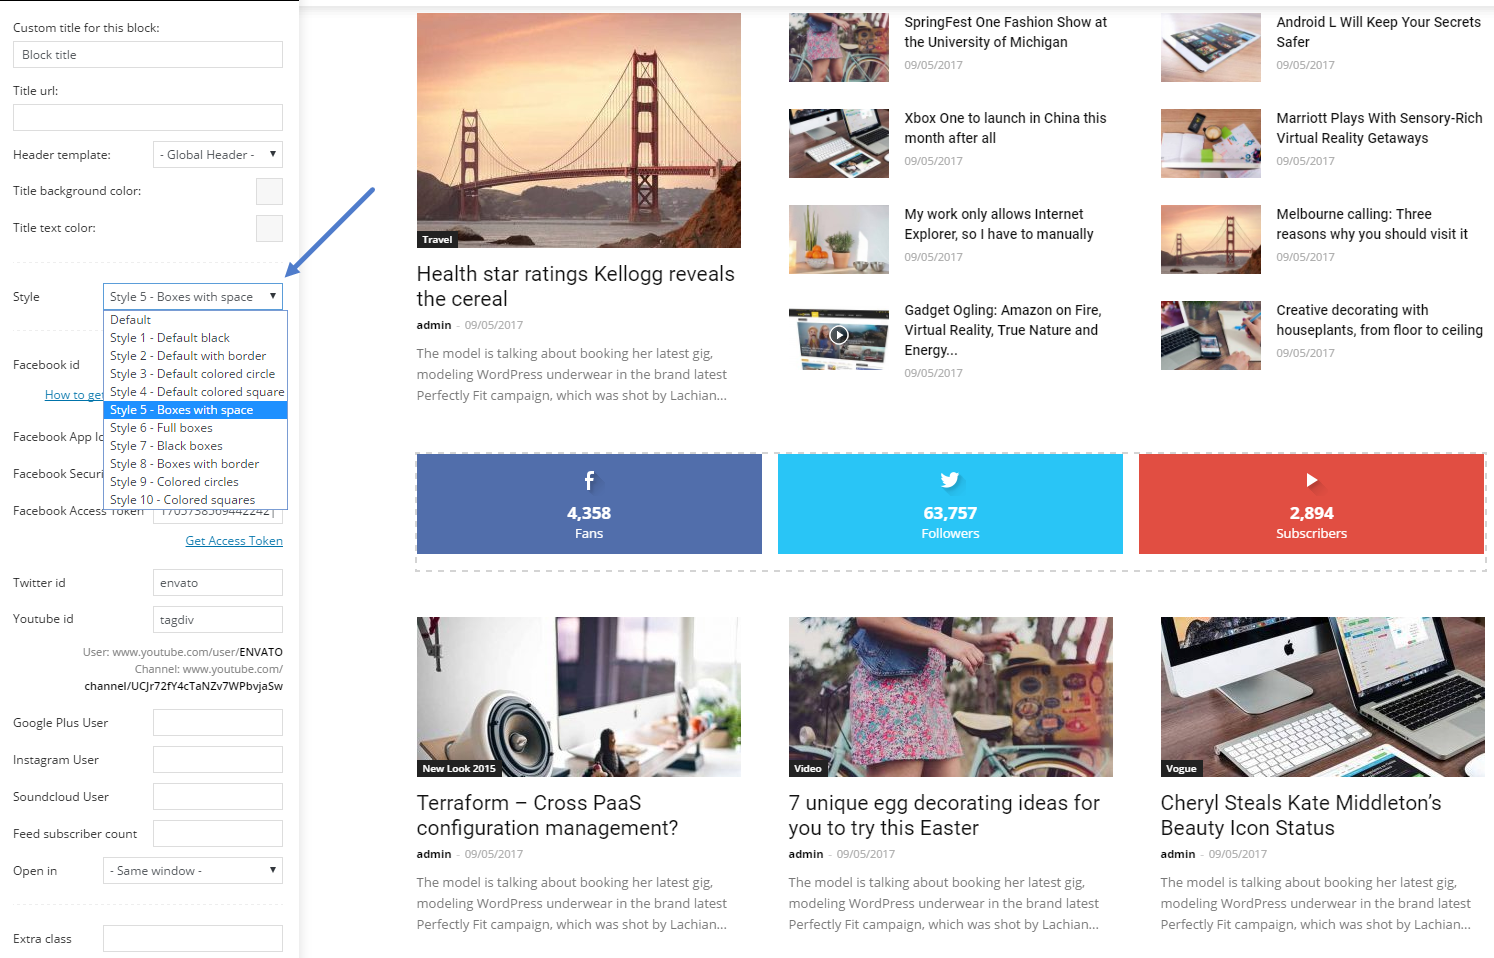Image resolution: width=1494 pixels, height=958 pixels.
Task: Click the 2,894 Subscribers YouTube box
Action: (1311, 504)
